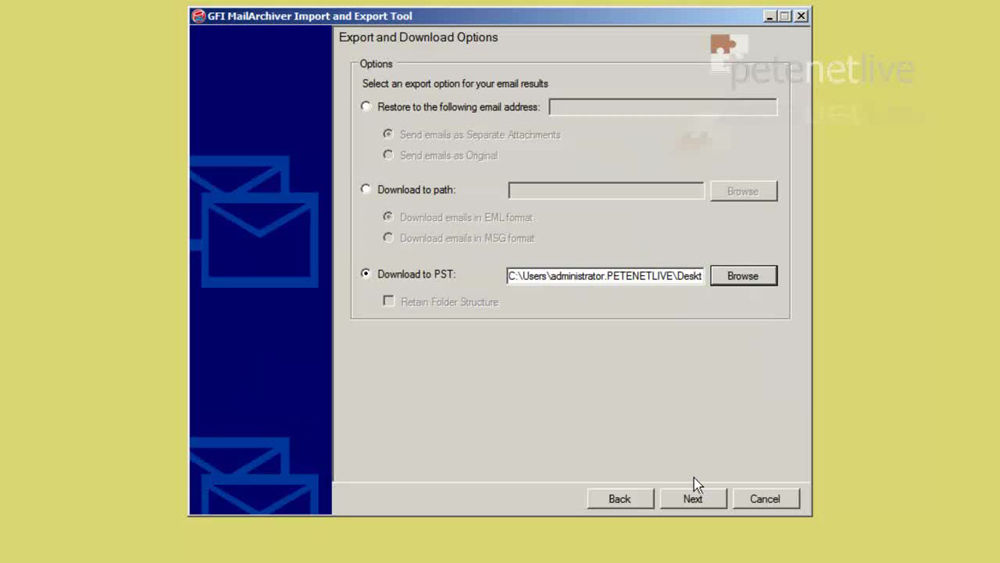Click the PST file path field
This screenshot has height=563, width=1000.
(605, 275)
